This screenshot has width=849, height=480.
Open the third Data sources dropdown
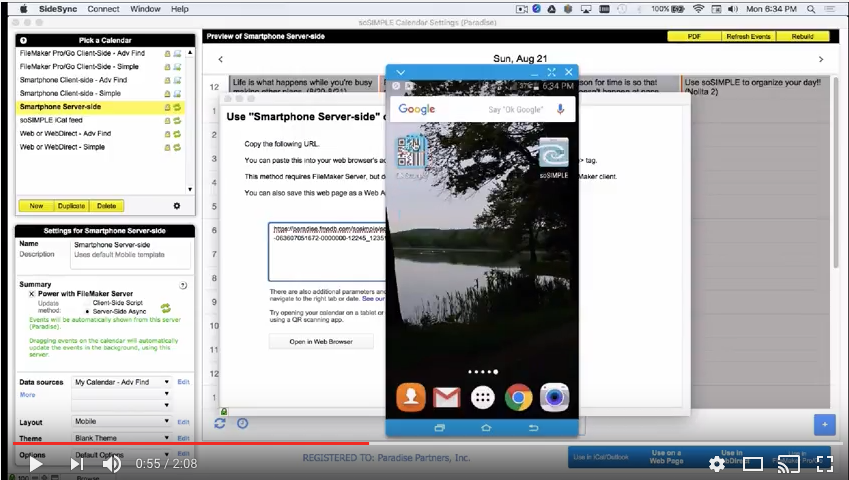pyautogui.click(x=122, y=405)
